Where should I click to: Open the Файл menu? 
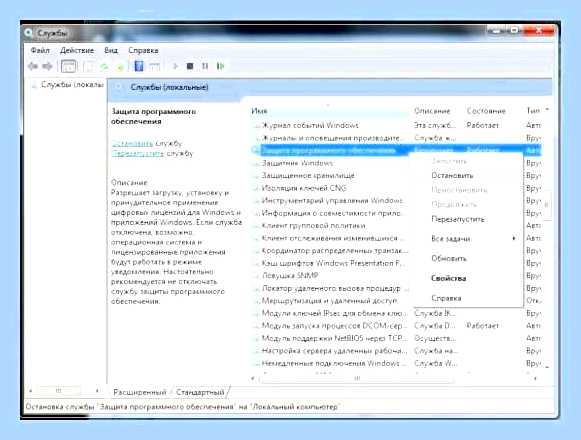(40, 50)
